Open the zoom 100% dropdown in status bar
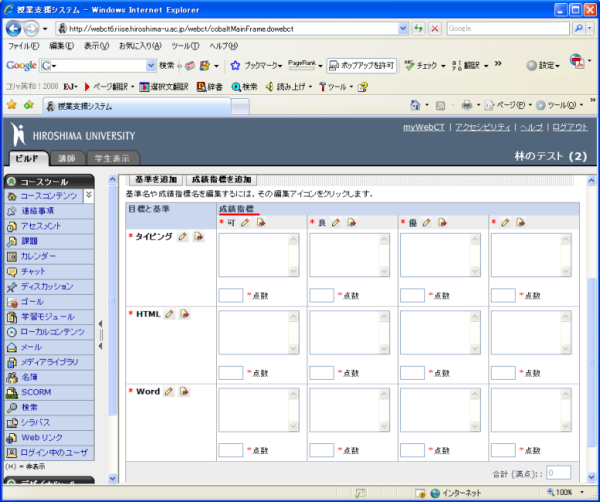This screenshot has height=502, width=600. point(582,492)
